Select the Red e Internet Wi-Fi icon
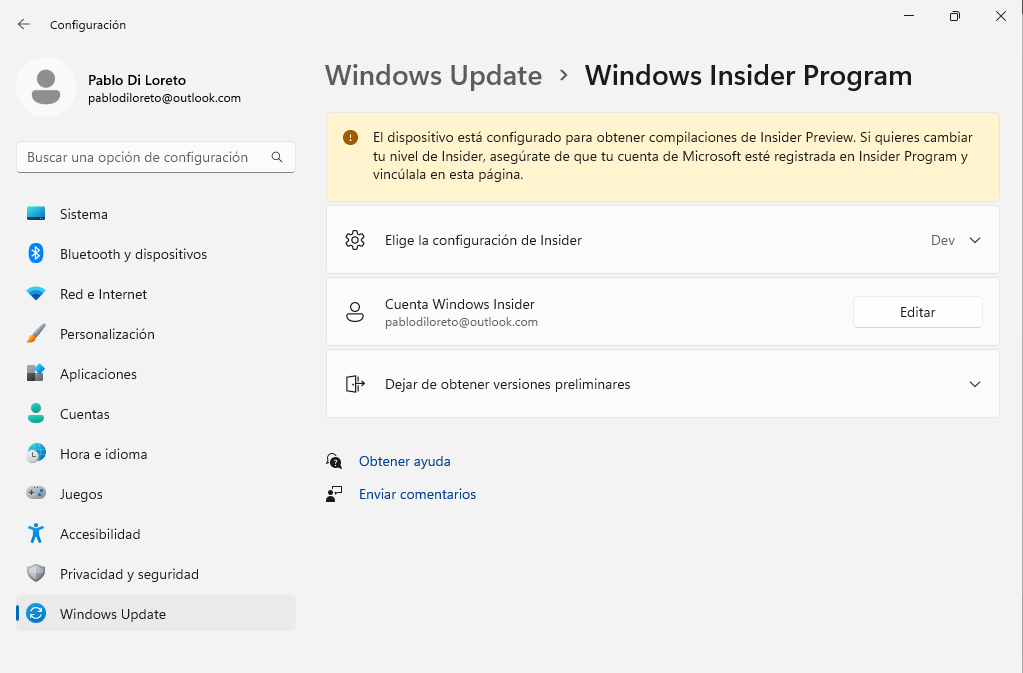Viewport: 1023px width, 673px height. pyautogui.click(x=36, y=294)
